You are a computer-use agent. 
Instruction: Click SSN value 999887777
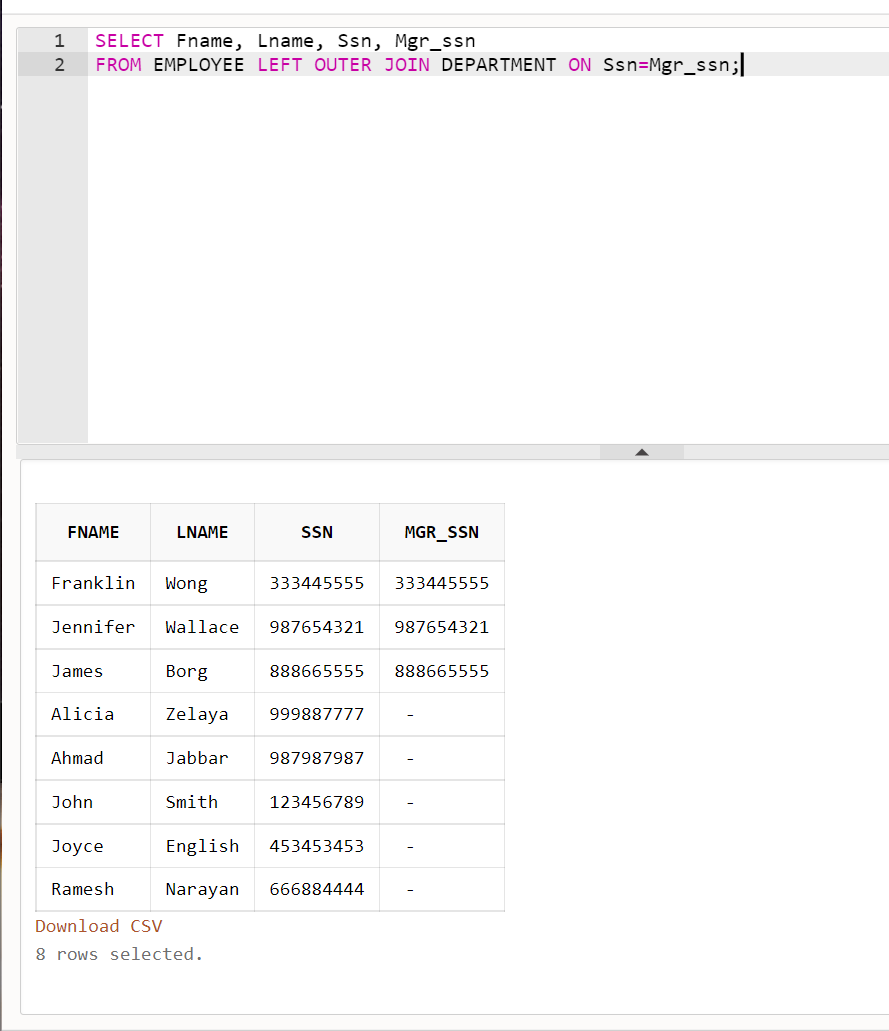click(x=317, y=714)
